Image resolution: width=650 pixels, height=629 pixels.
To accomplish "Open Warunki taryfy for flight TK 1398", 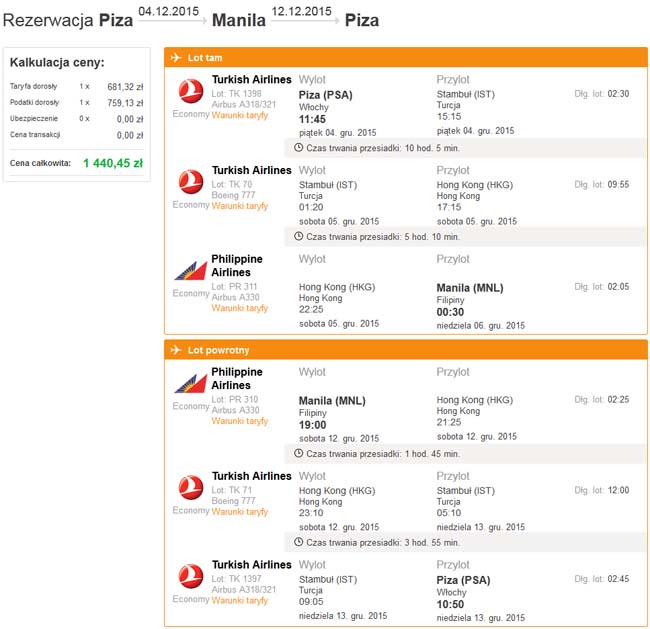I will [240, 115].
